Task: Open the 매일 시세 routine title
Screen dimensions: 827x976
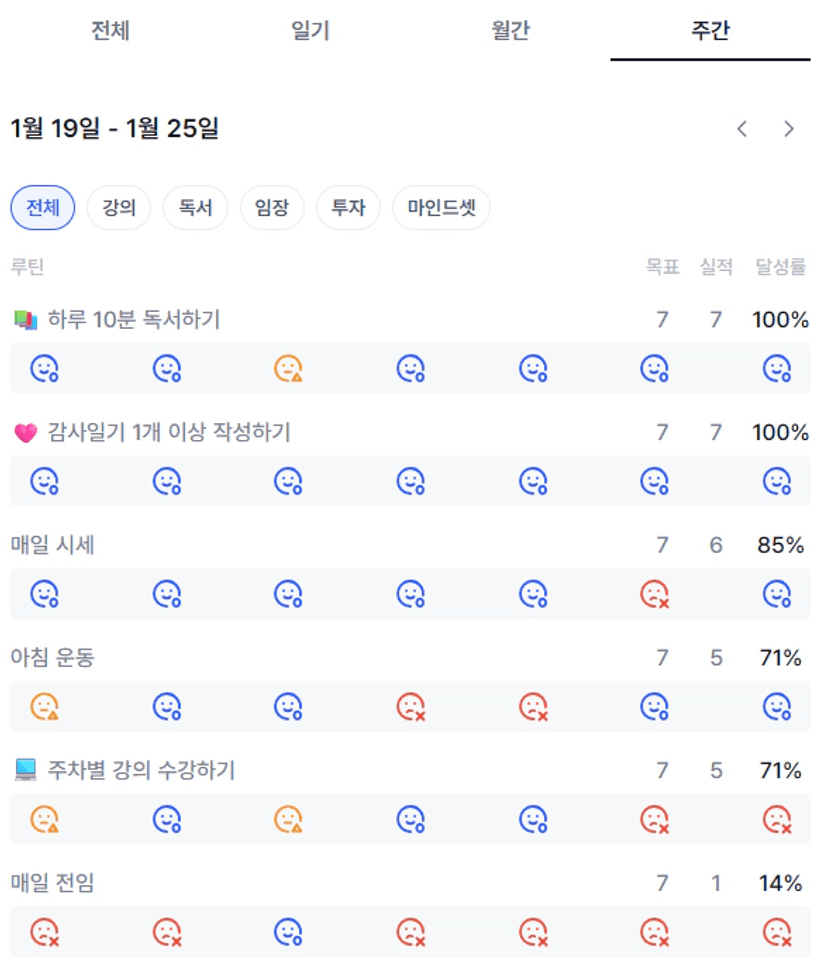Action: (x=53, y=546)
